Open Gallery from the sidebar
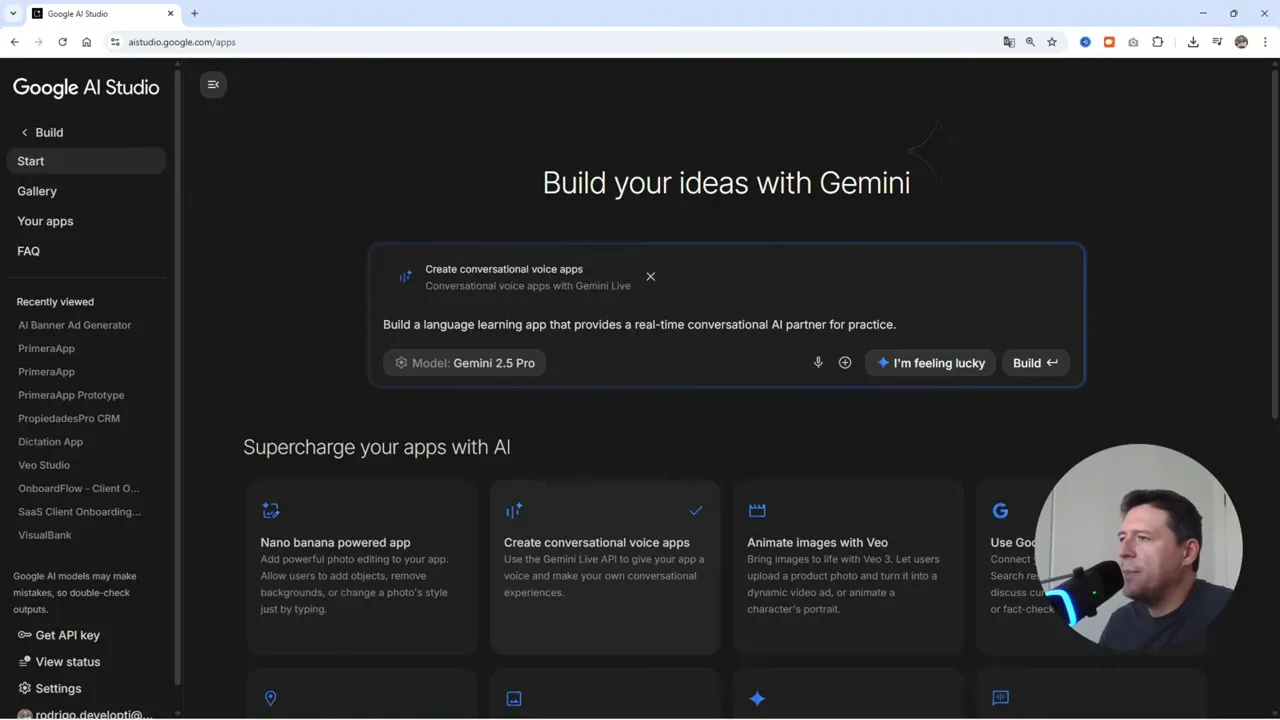Screen dimensions: 1280x720 pos(37,191)
